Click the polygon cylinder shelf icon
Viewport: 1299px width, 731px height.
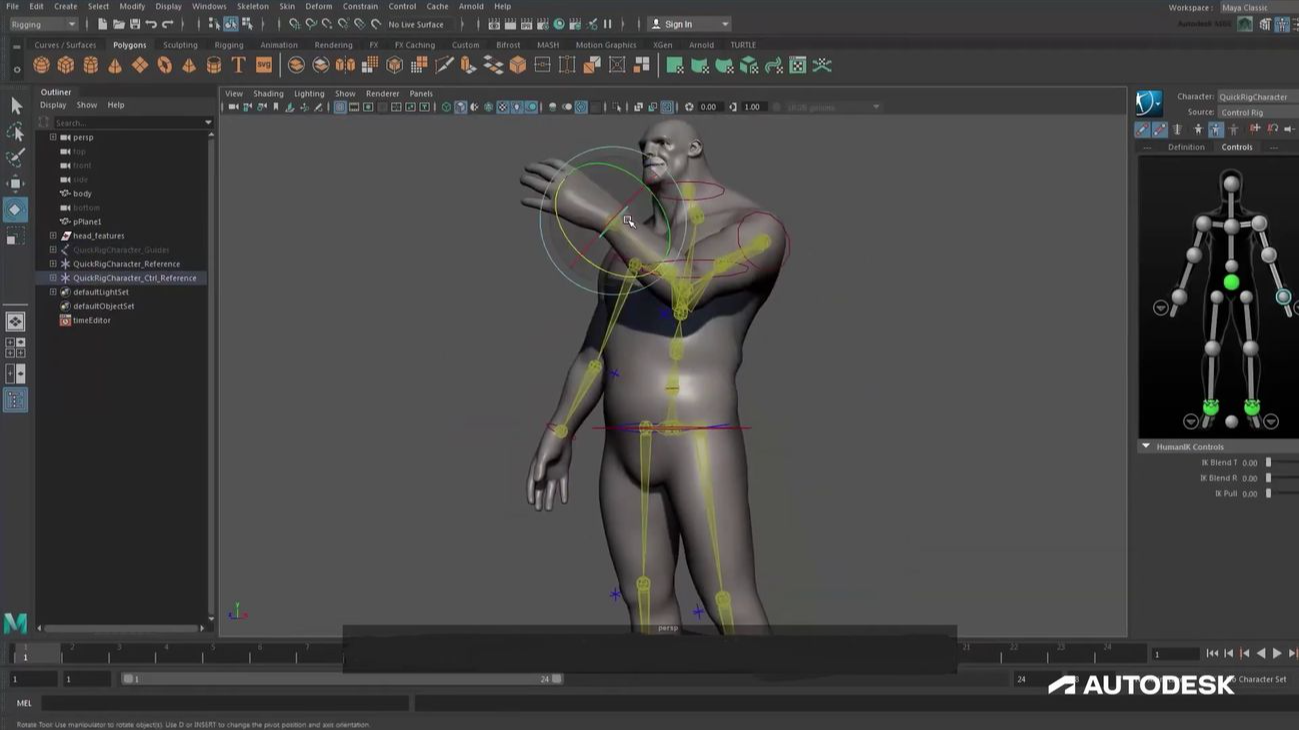pos(90,65)
